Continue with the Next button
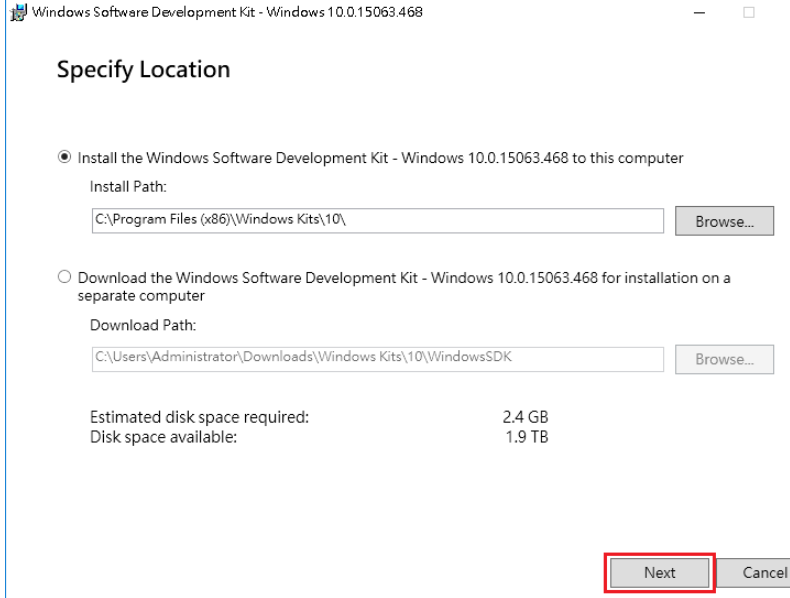This screenshot has height=598, width=790. 660,573
